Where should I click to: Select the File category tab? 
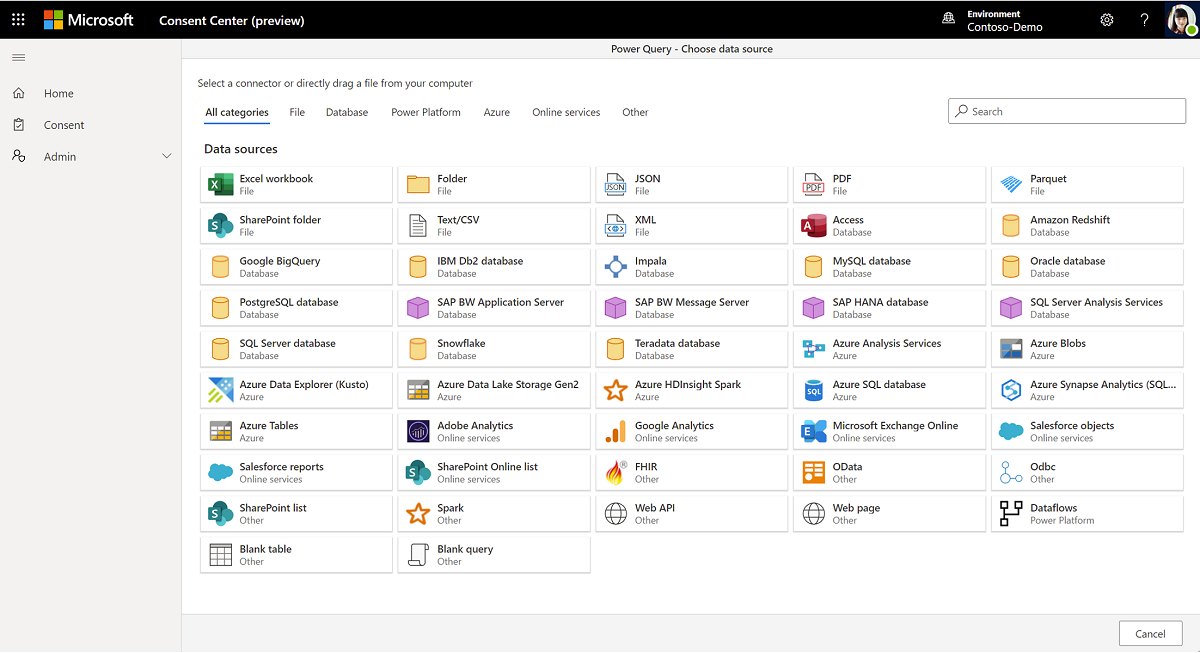tap(297, 113)
